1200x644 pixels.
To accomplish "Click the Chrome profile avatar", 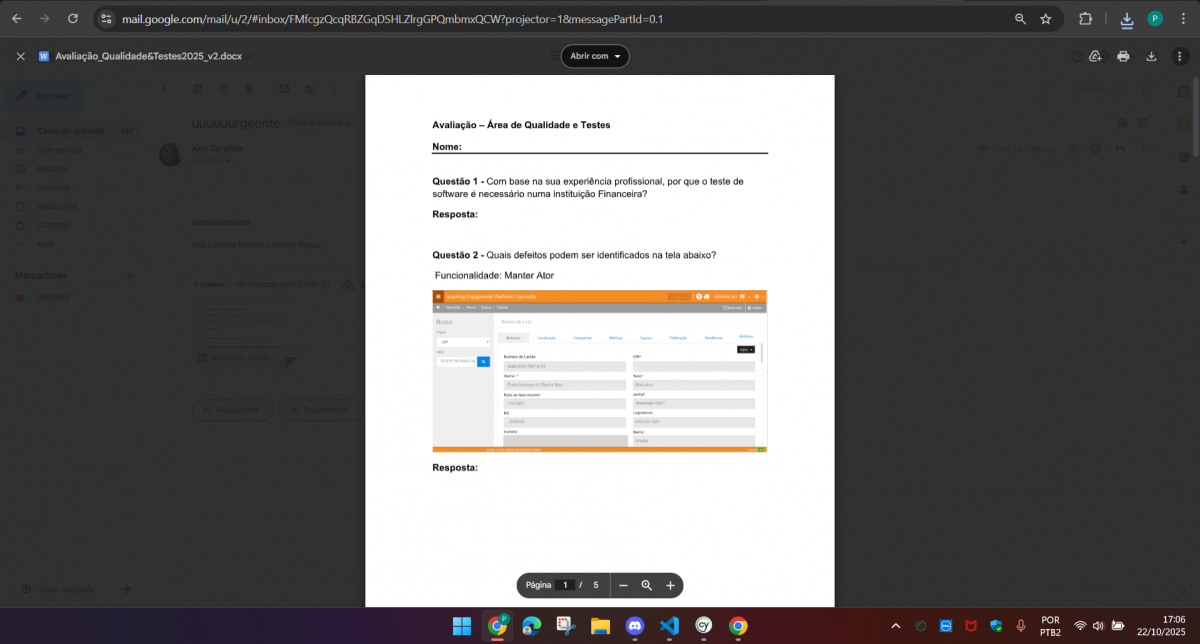I will (x=1155, y=19).
